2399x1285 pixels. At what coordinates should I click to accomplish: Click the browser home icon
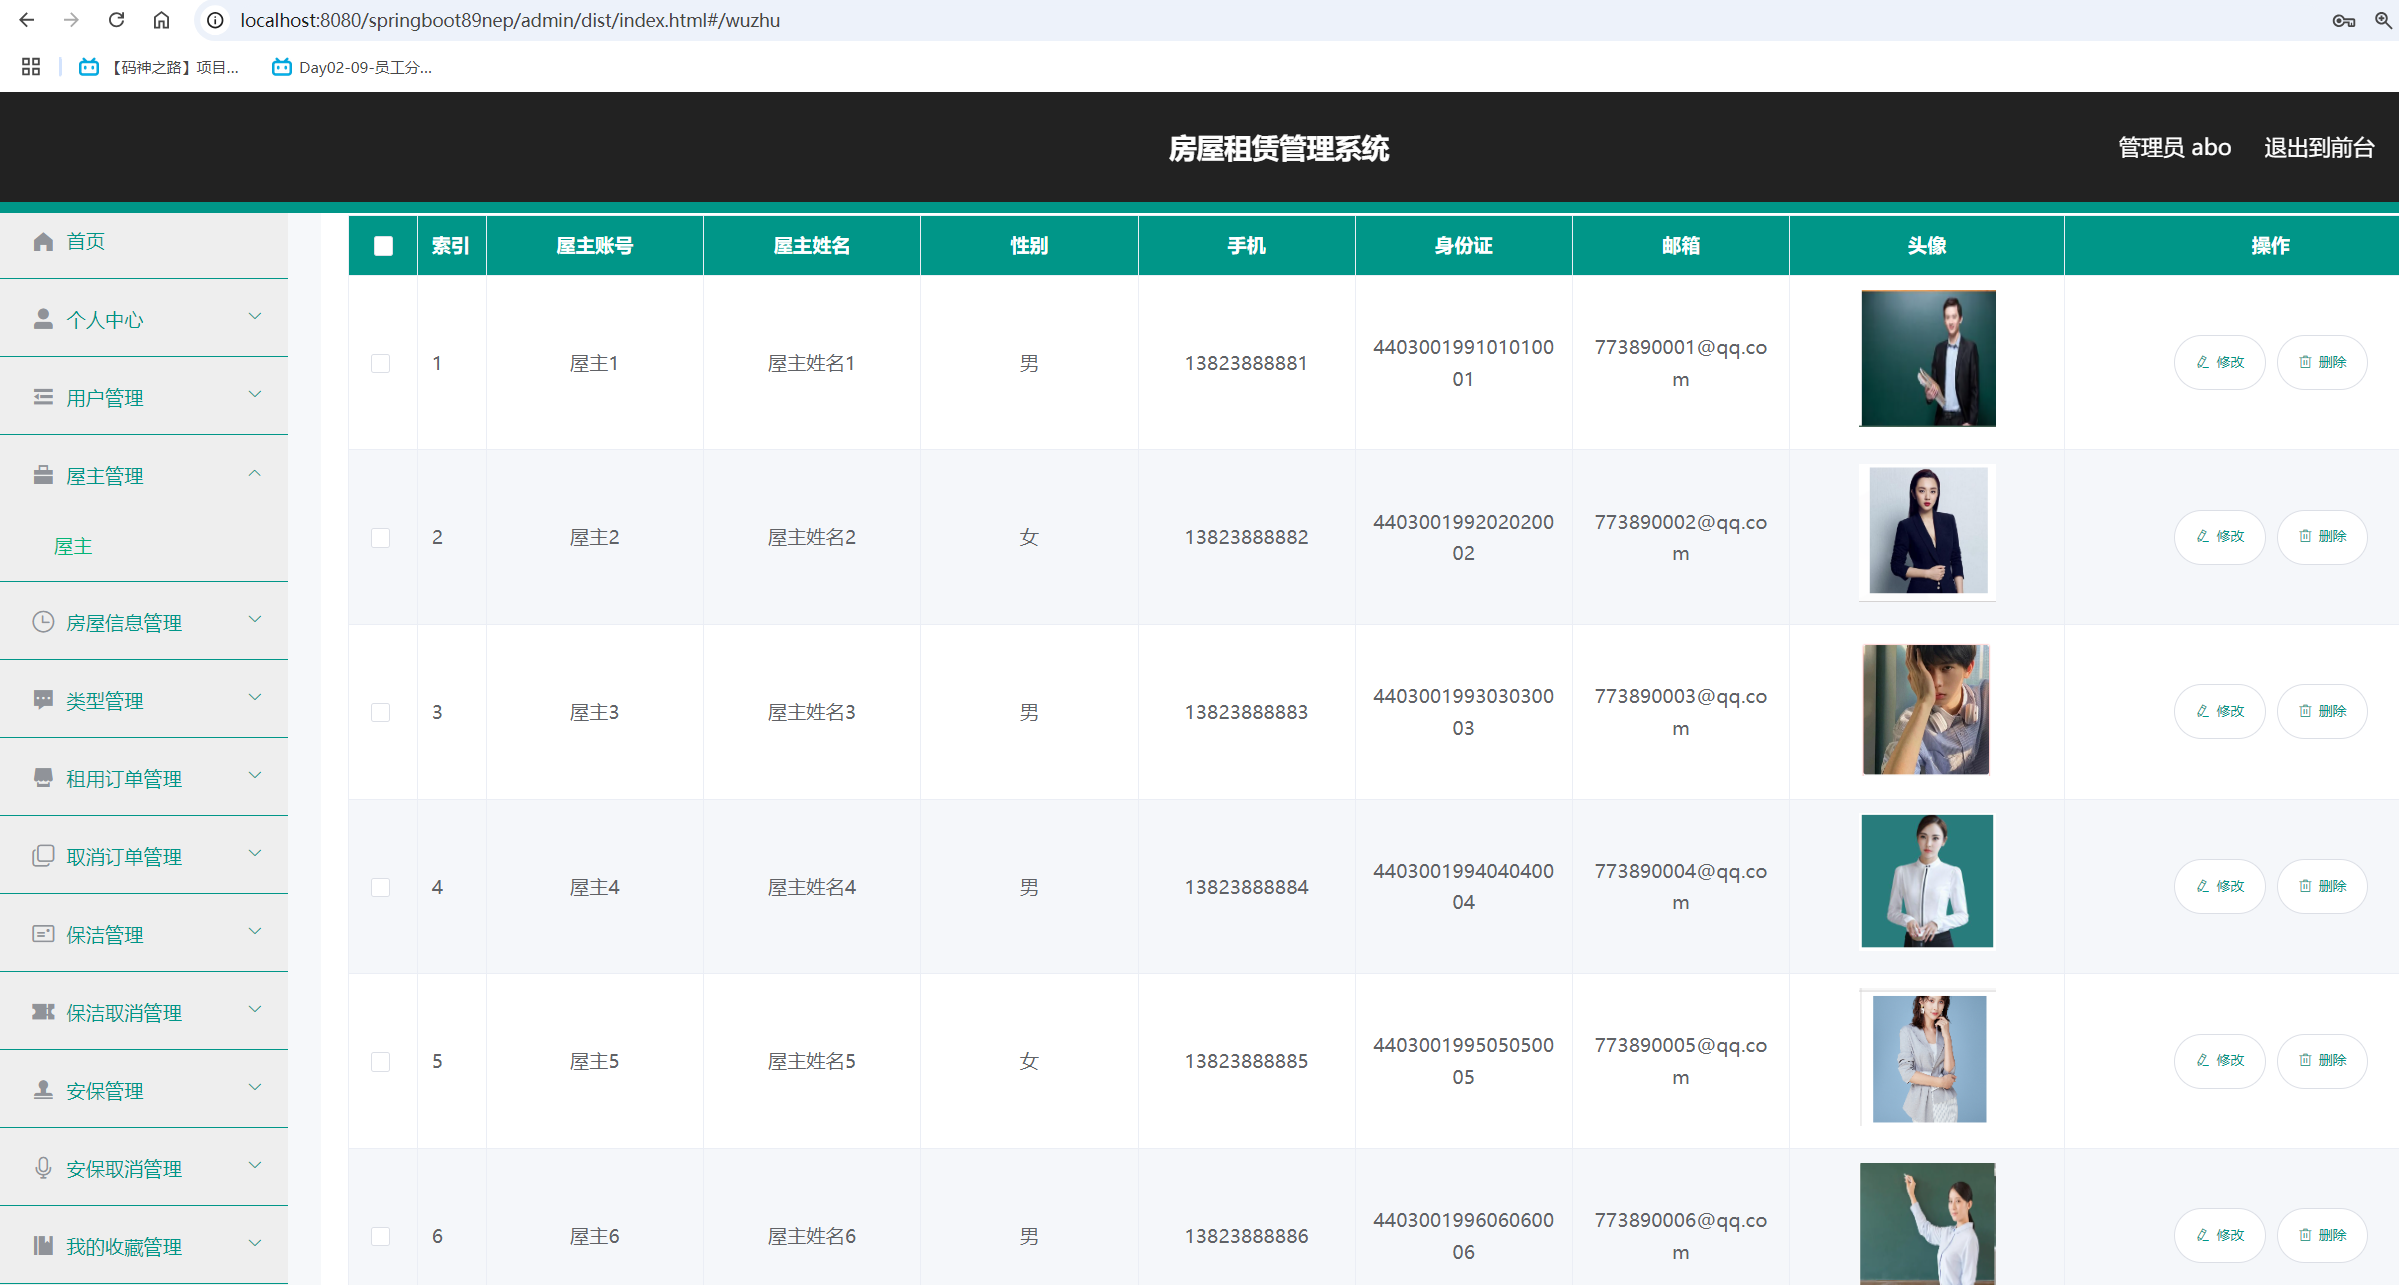pyautogui.click(x=161, y=20)
